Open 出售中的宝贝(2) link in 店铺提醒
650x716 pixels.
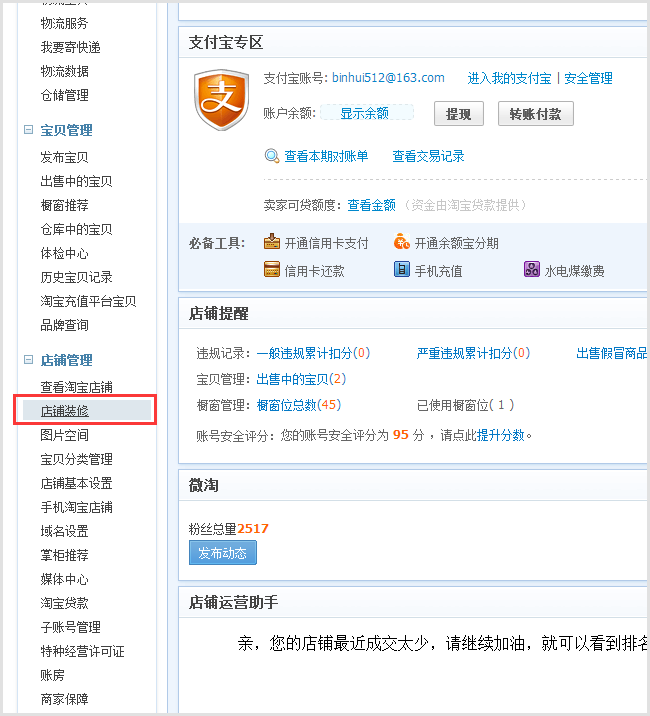coord(301,379)
